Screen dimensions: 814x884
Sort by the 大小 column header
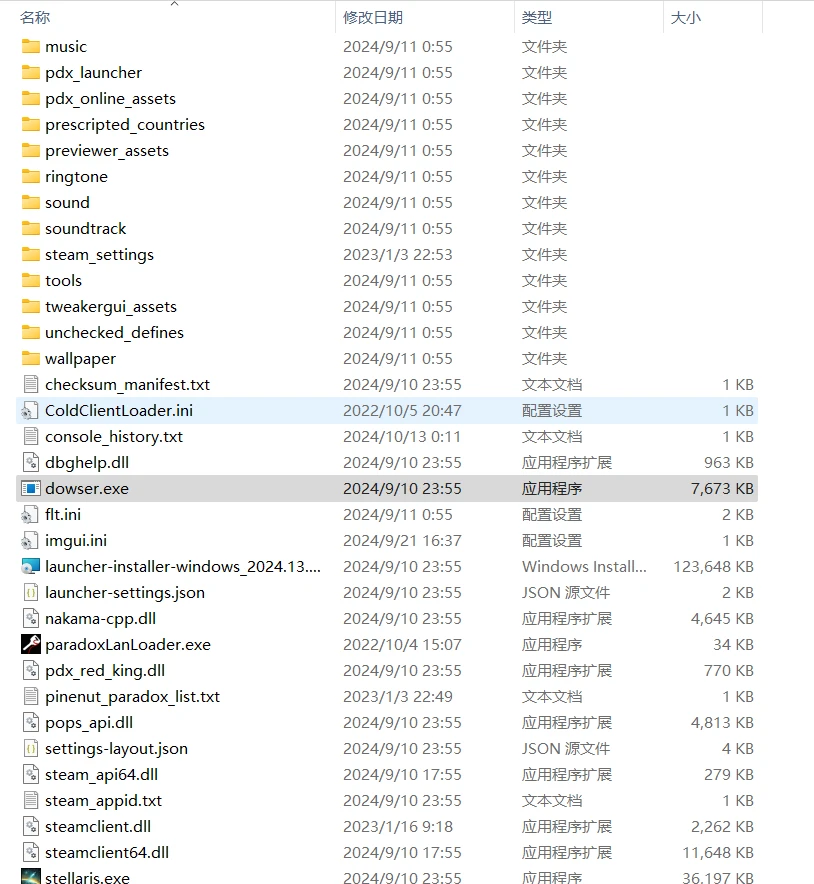[685, 17]
